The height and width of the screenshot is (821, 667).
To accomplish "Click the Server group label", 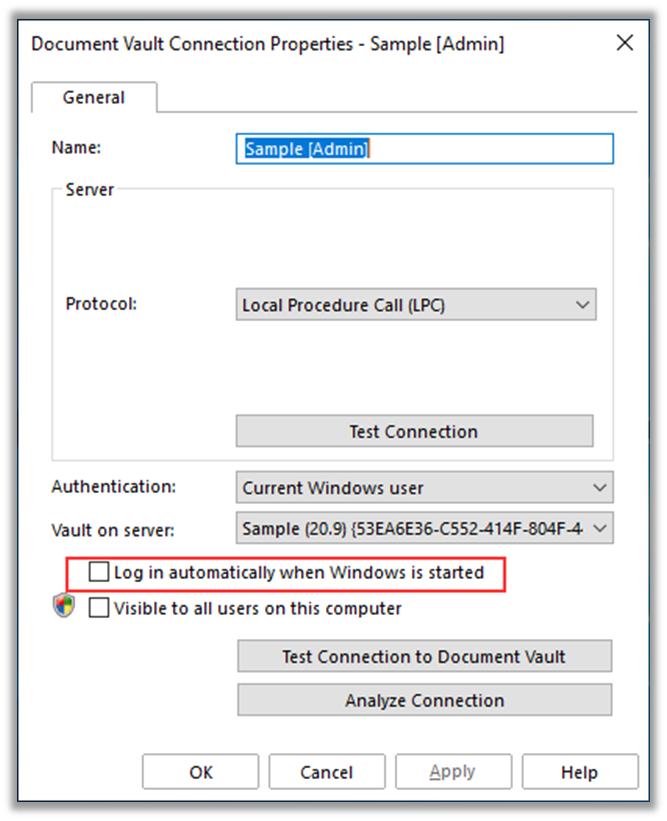I will (x=90, y=190).
